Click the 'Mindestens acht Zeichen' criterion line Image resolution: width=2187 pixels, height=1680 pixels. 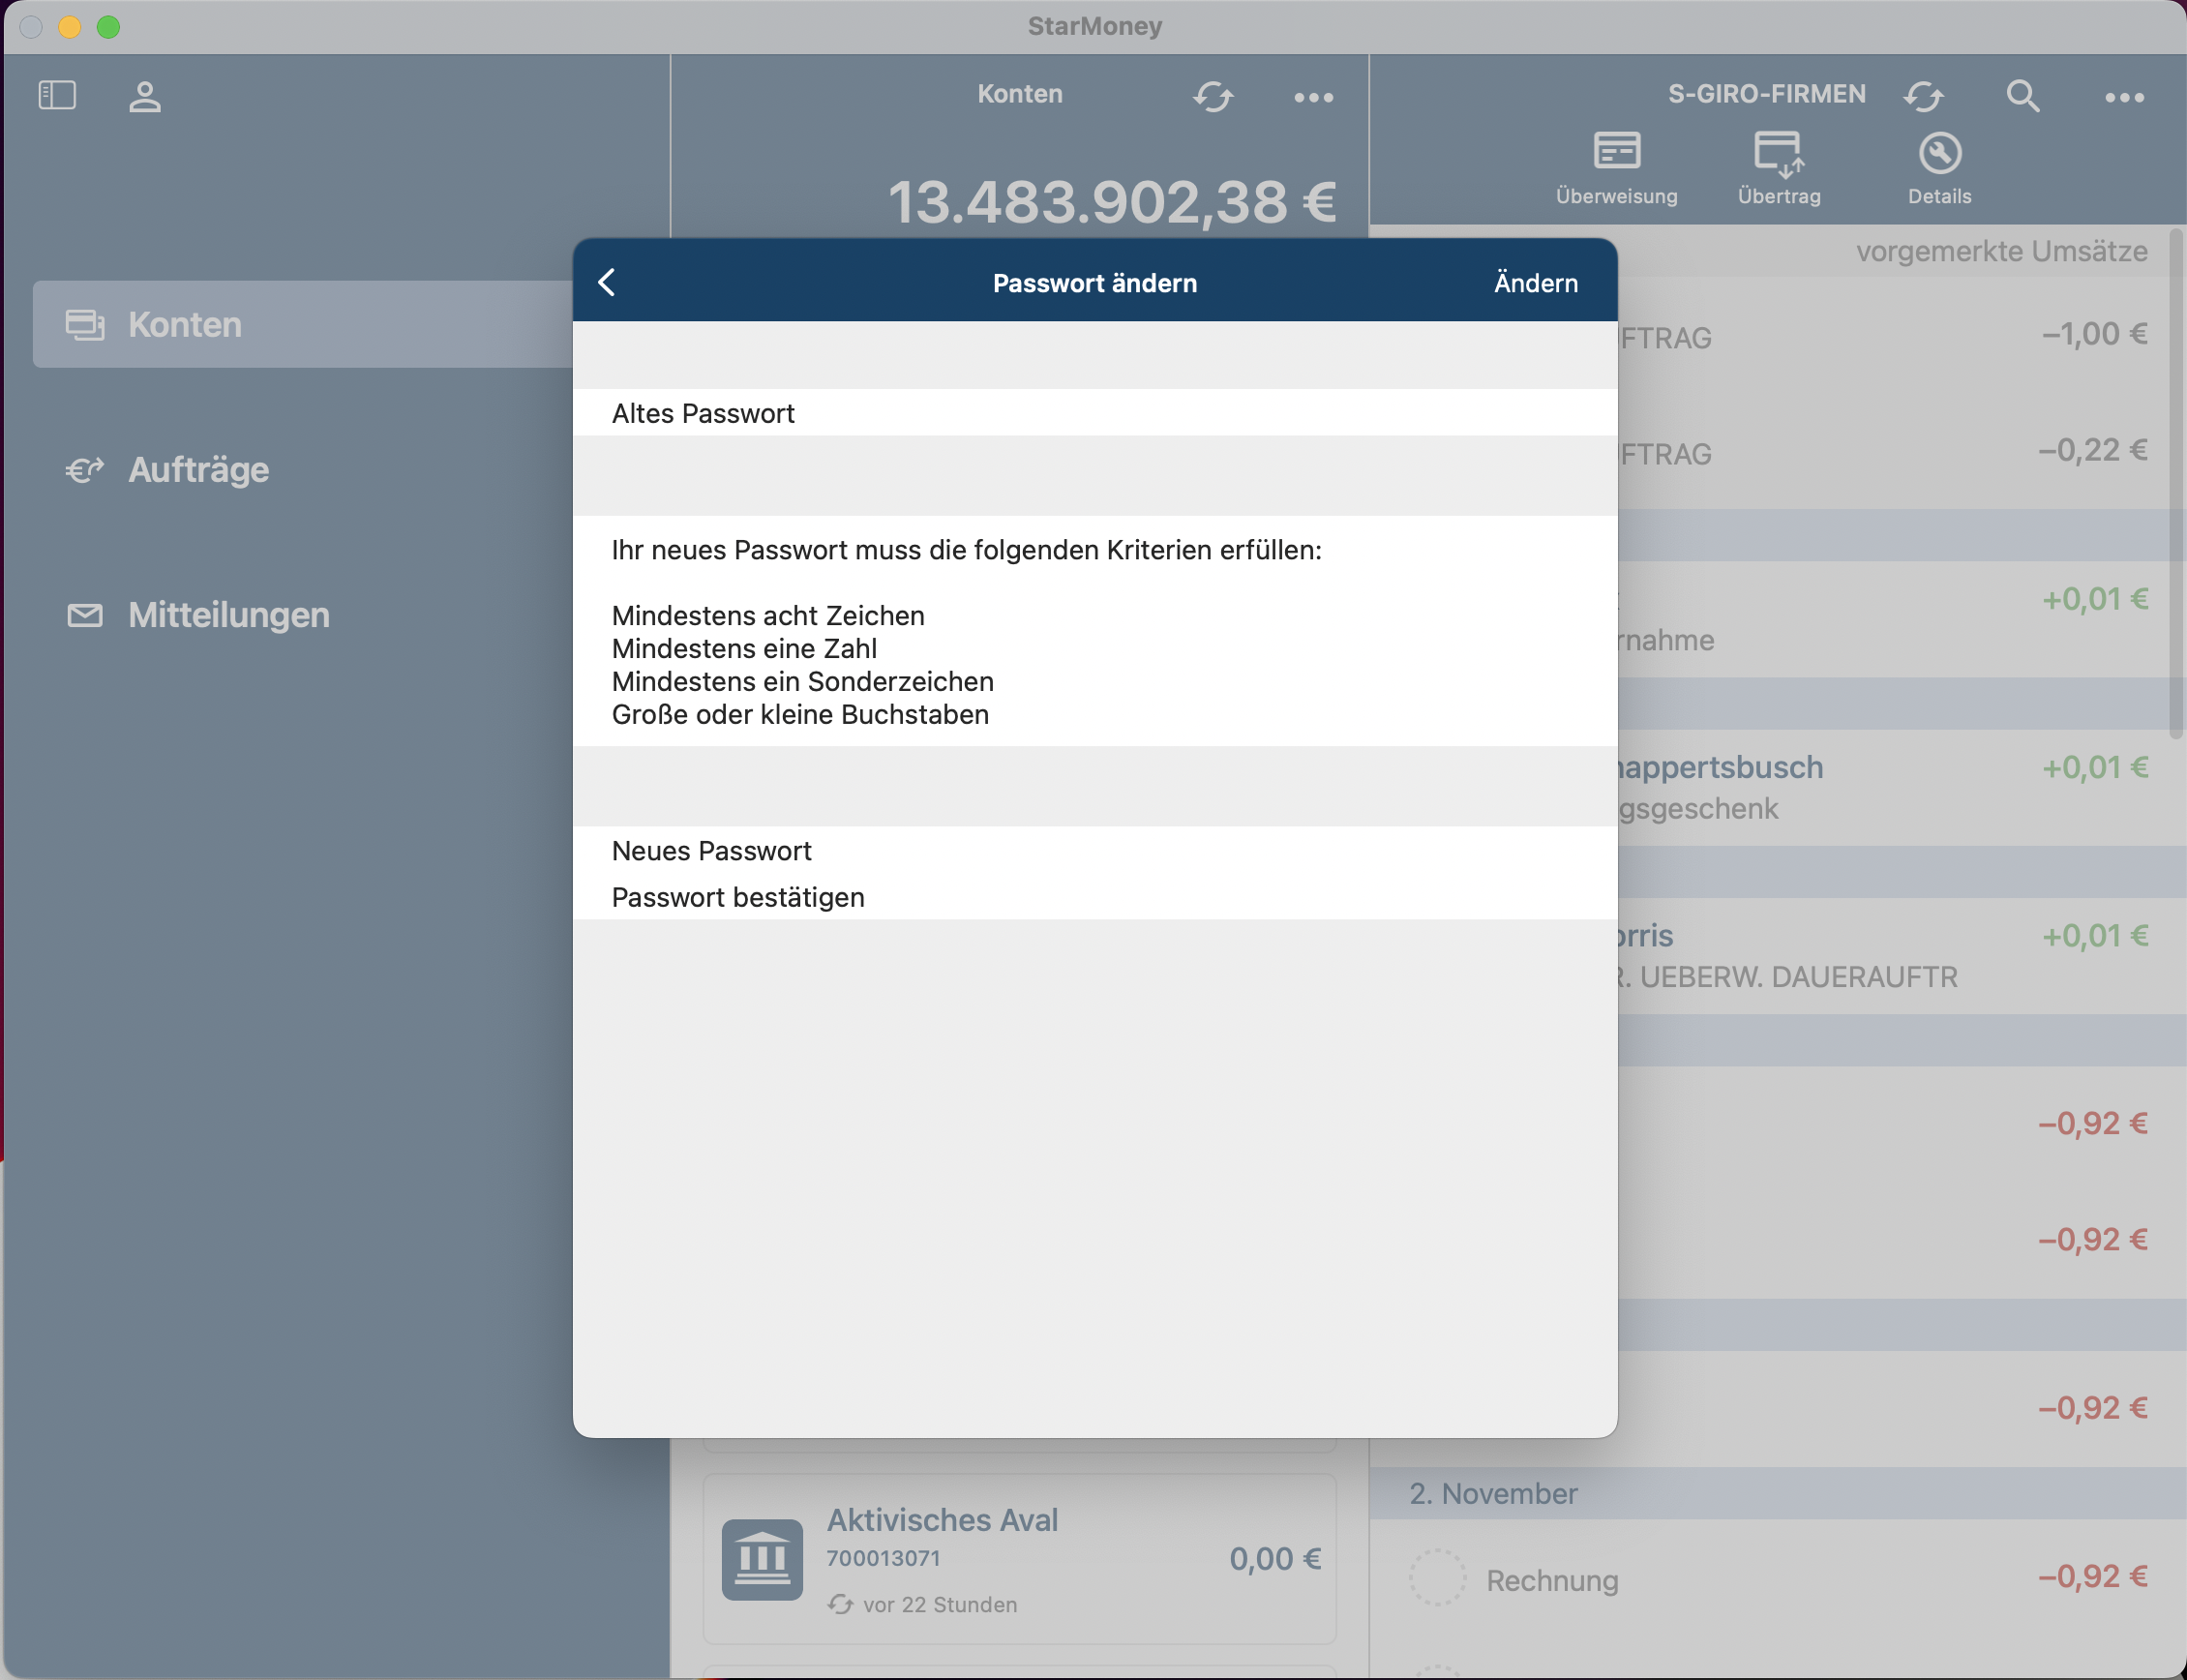[x=768, y=615]
